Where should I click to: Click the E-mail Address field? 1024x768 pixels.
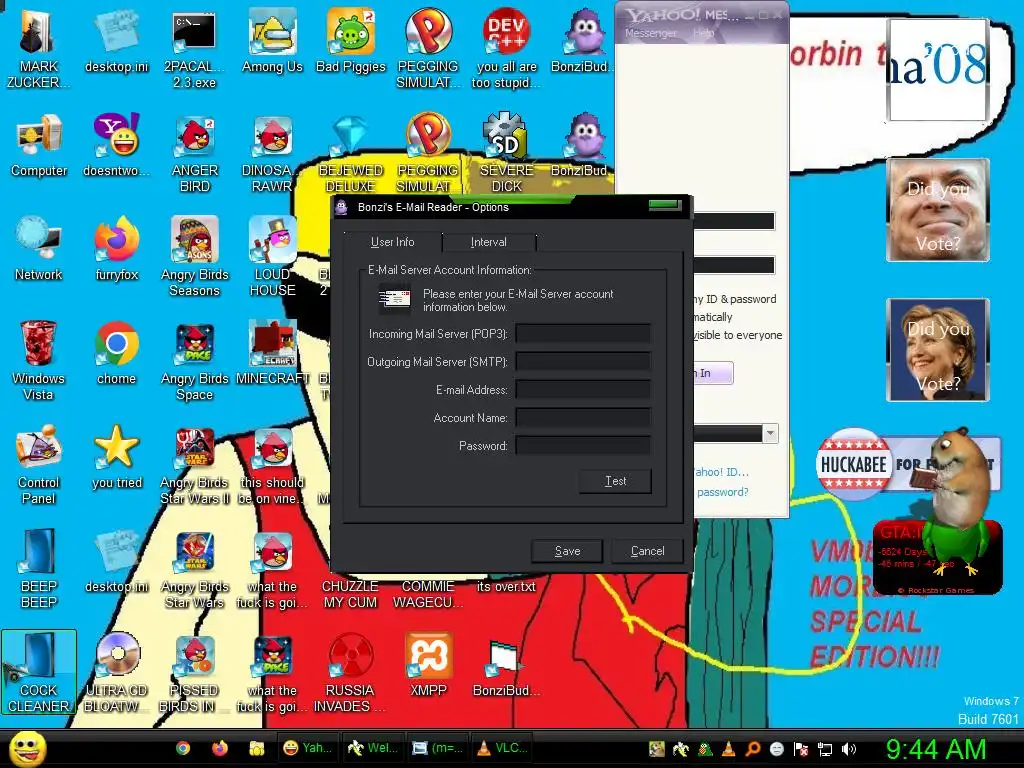pos(583,390)
